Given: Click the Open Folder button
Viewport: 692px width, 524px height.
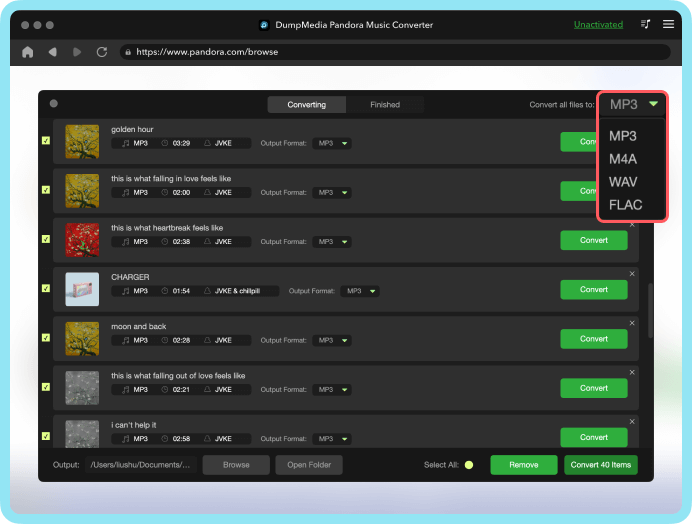Looking at the screenshot, I should [309, 465].
